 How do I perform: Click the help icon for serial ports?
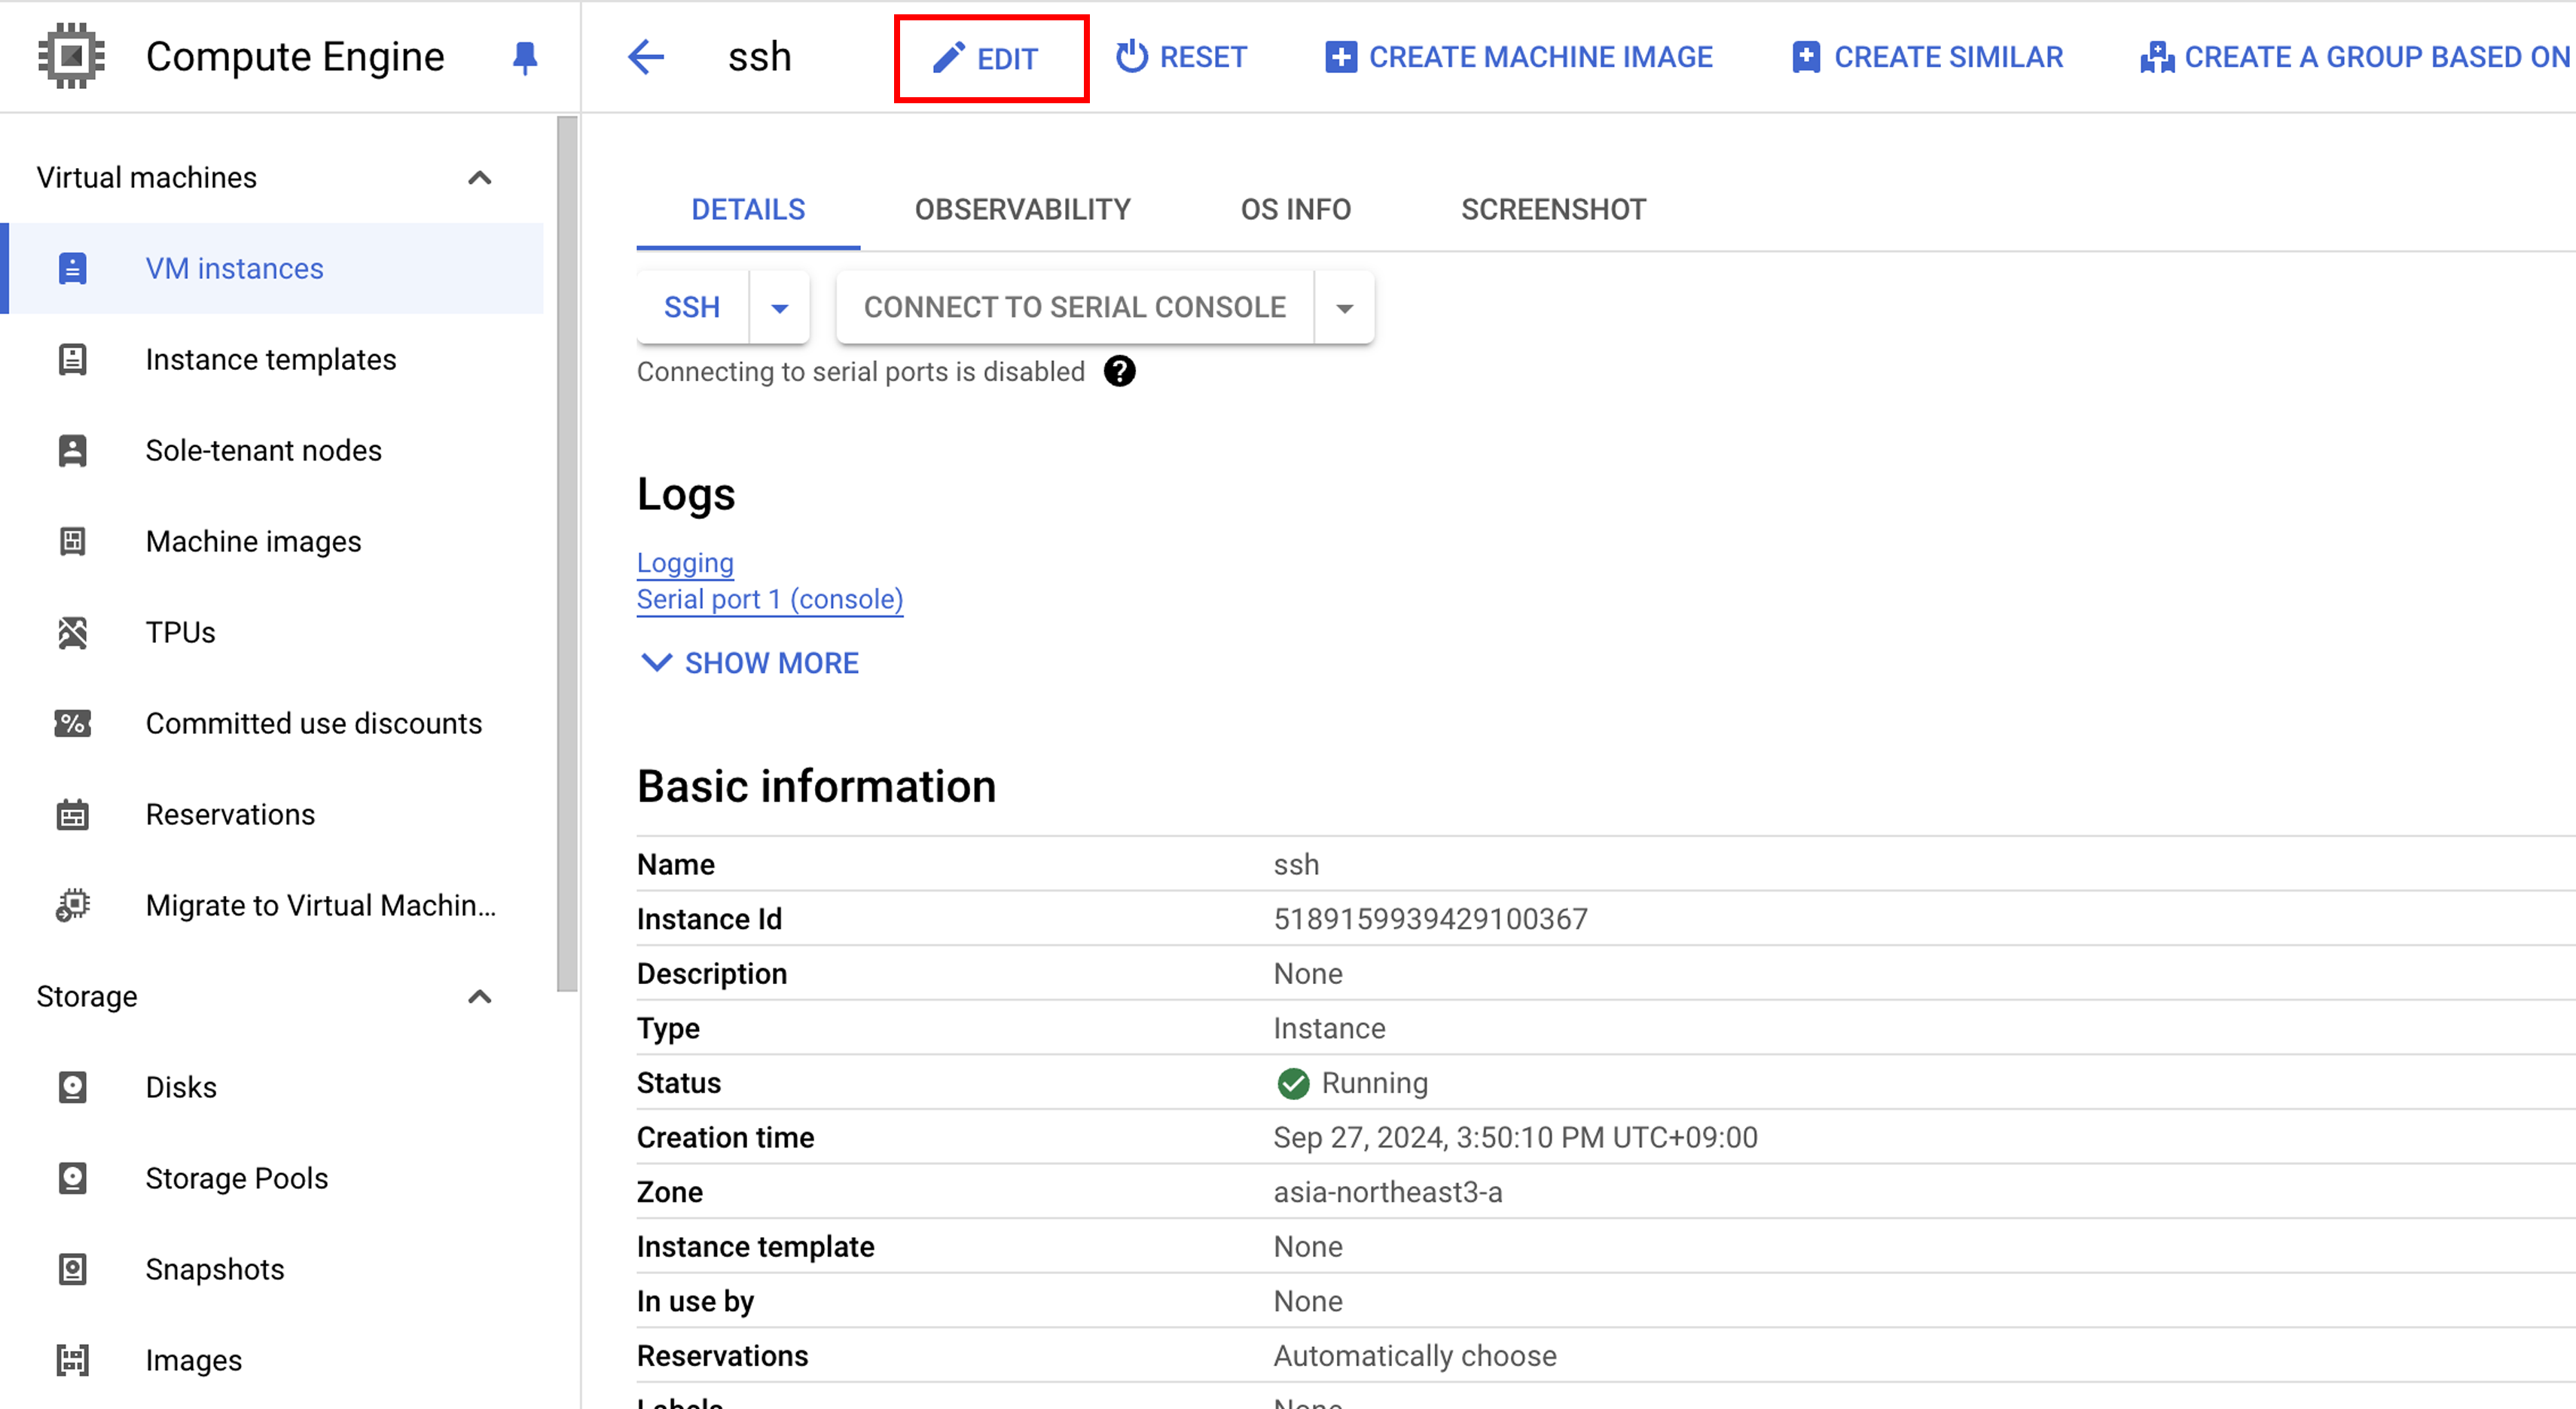[x=1119, y=372]
